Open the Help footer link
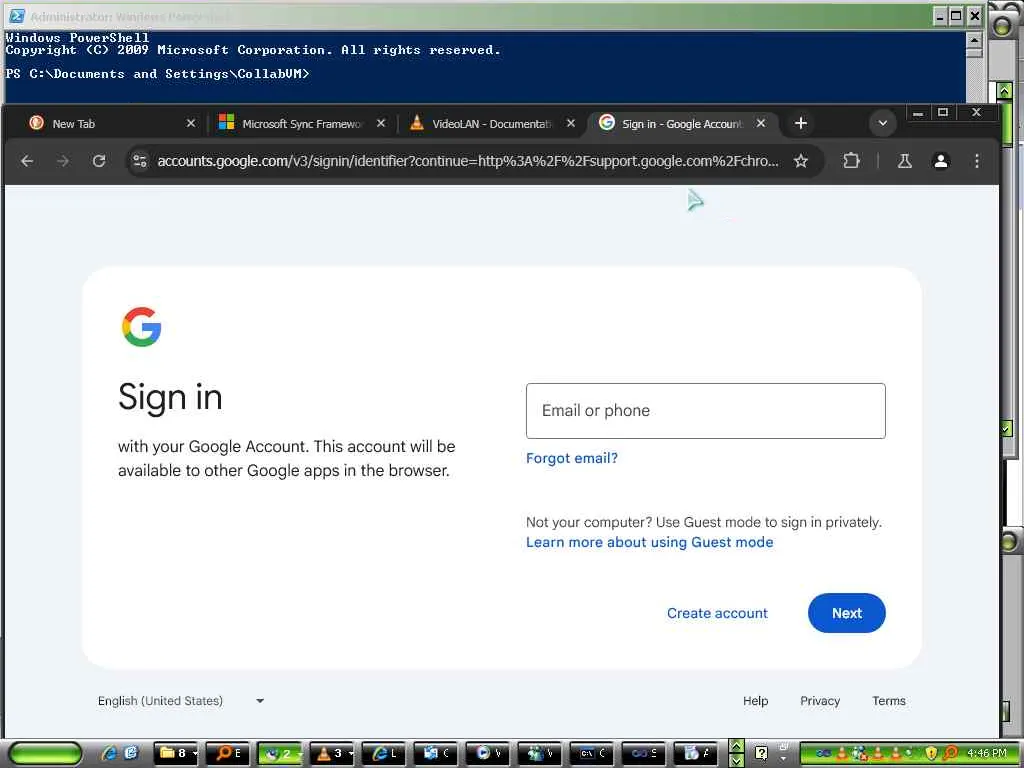This screenshot has height=768, width=1024. pyautogui.click(x=755, y=701)
